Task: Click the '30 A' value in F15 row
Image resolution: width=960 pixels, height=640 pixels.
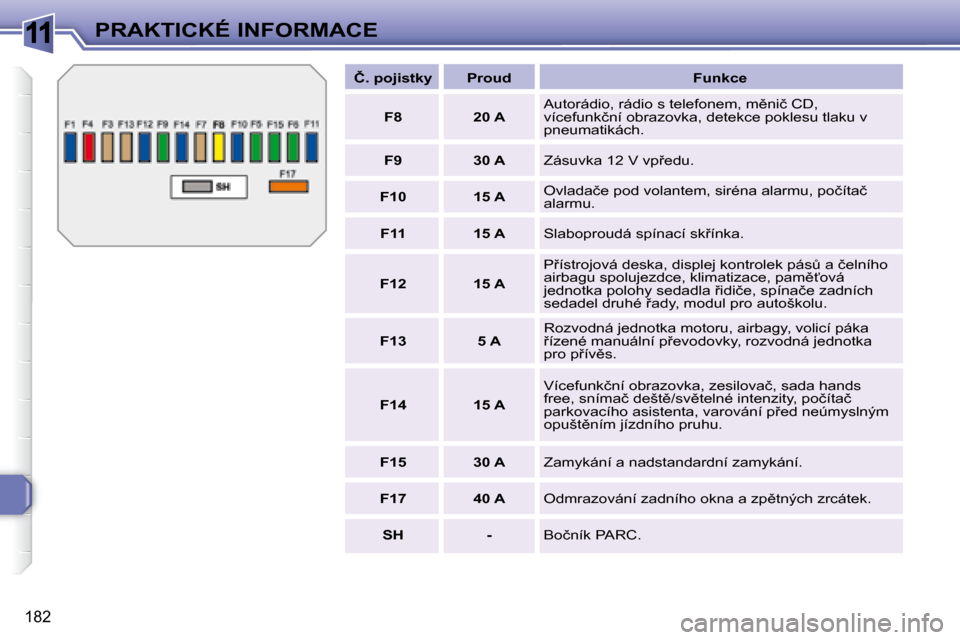Action: click(489, 462)
